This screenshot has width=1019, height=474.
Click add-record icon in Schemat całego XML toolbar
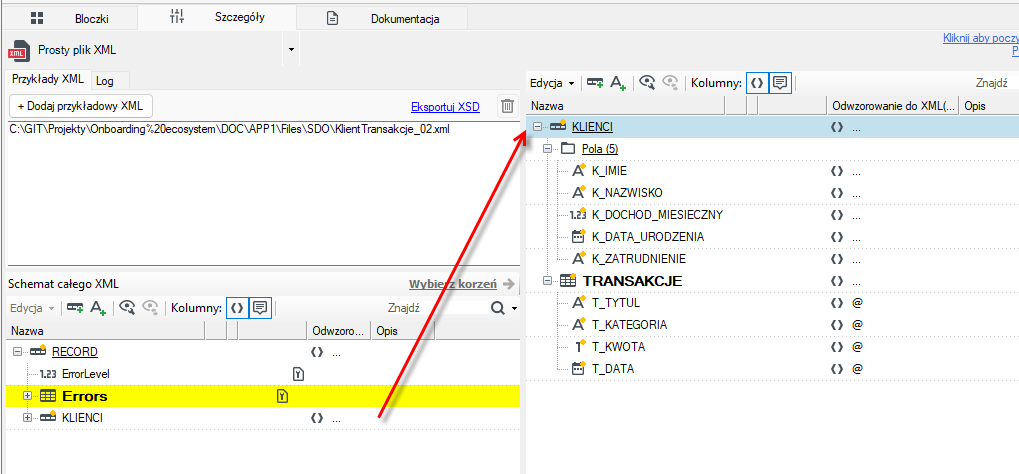point(75,308)
